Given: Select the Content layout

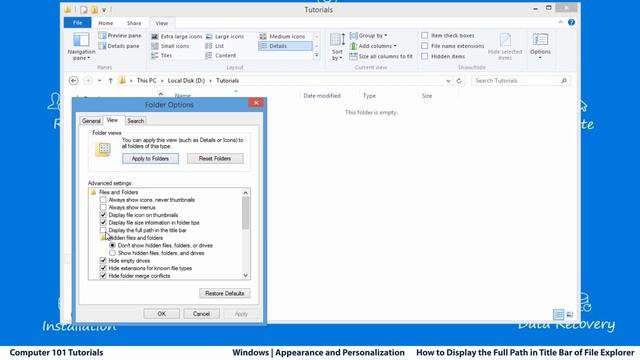Looking at the screenshot, I should pos(221,55).
